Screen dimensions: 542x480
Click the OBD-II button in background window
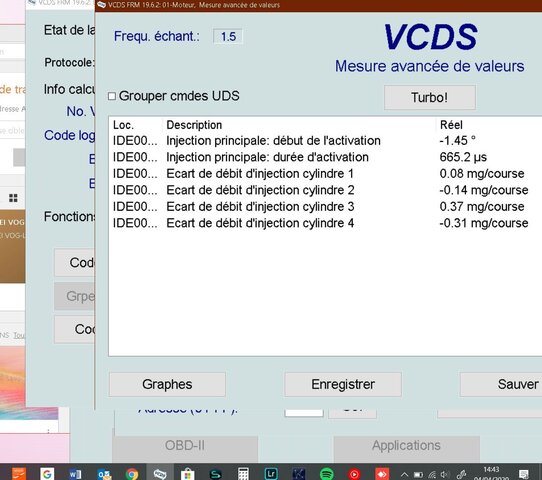point(185,449)
